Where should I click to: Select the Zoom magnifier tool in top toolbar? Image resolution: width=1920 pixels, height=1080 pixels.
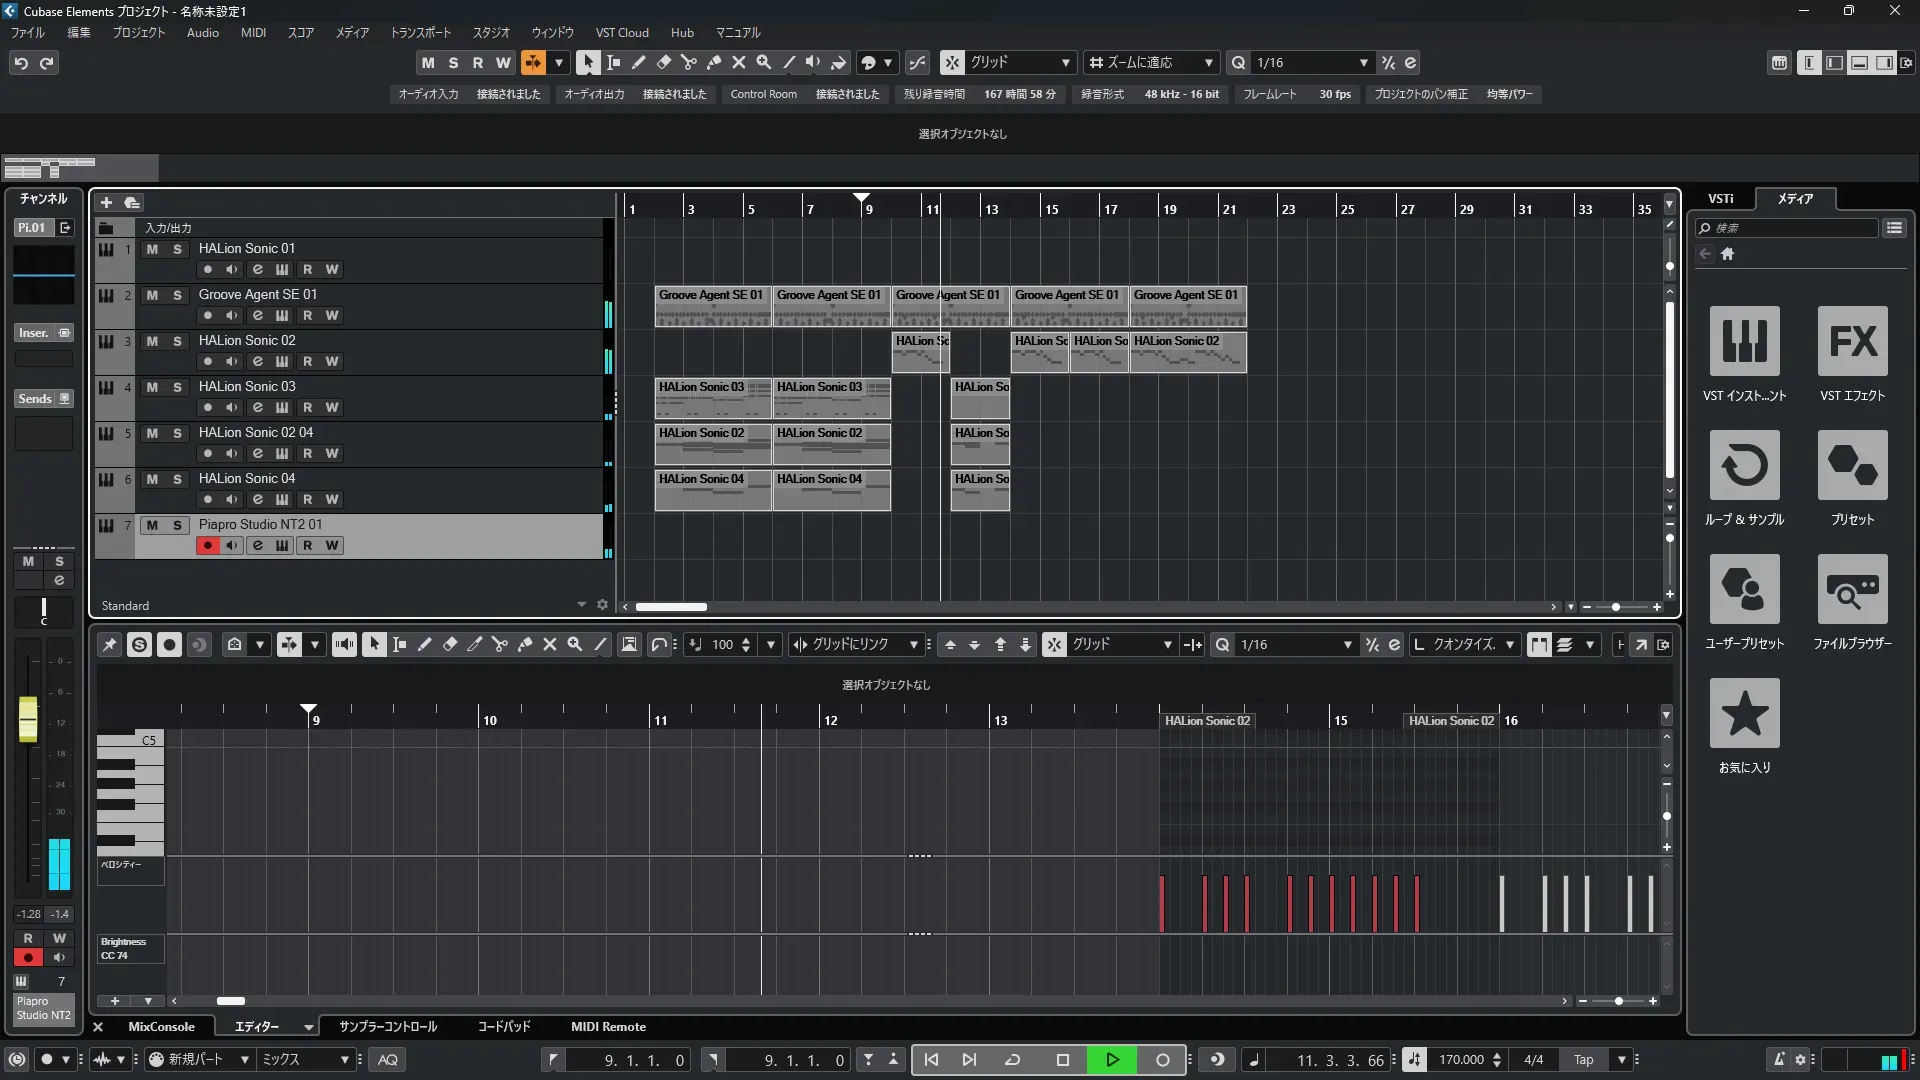point(763,62)
